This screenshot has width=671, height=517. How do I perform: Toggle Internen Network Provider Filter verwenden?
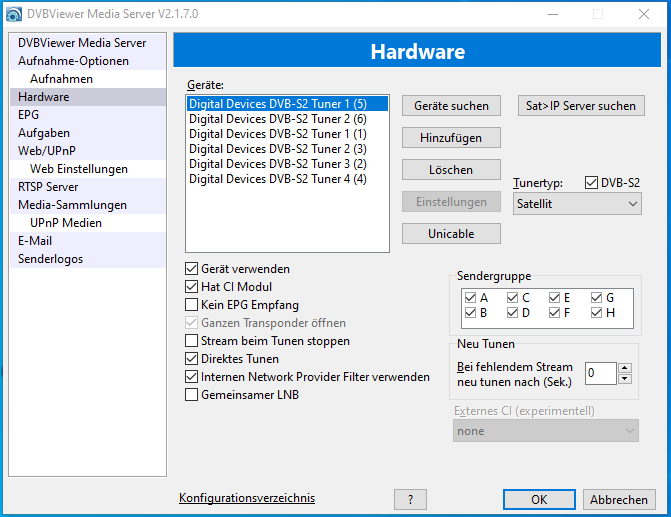[191, 377]
